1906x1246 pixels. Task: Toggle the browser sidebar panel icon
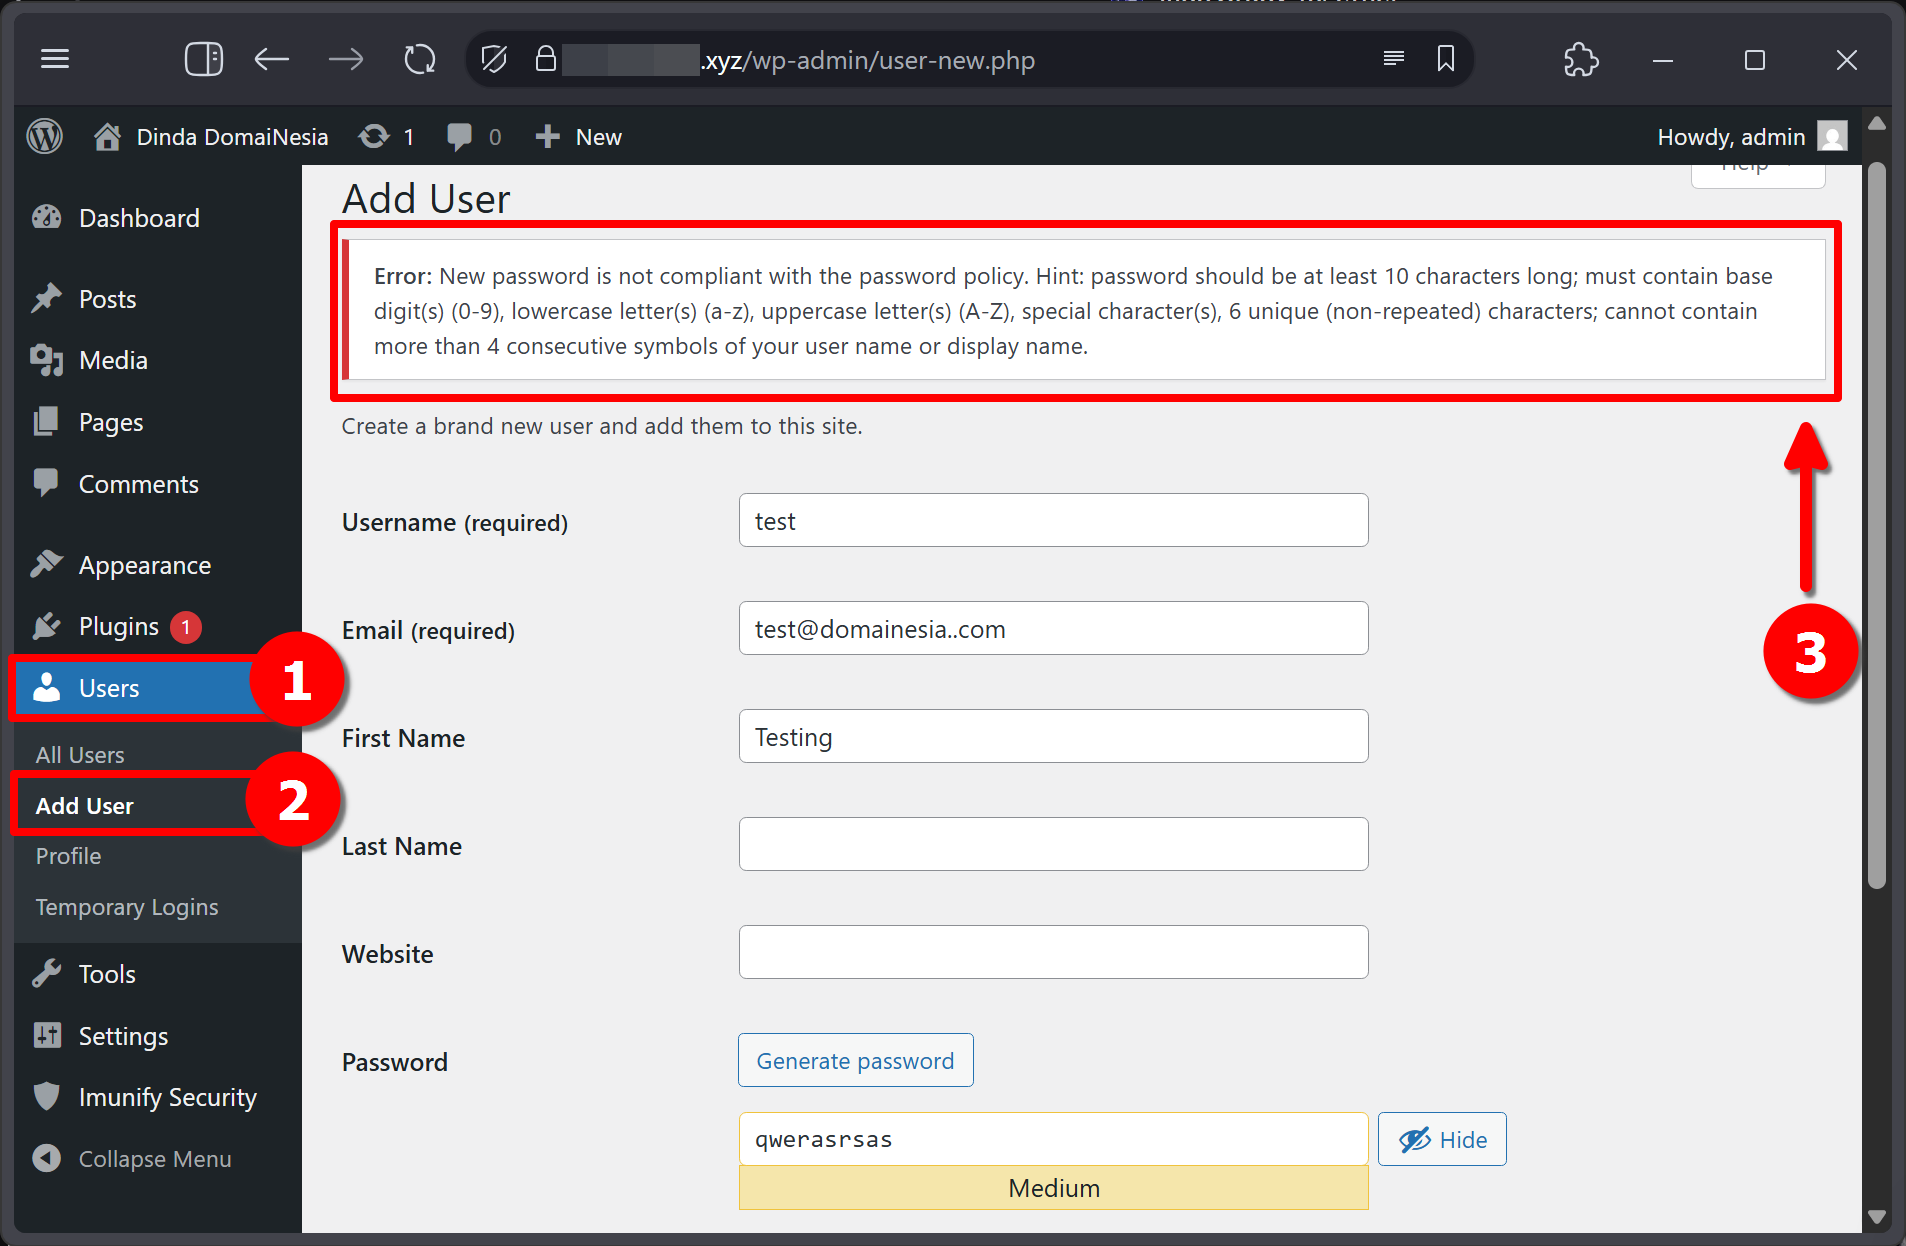point(204,59)
